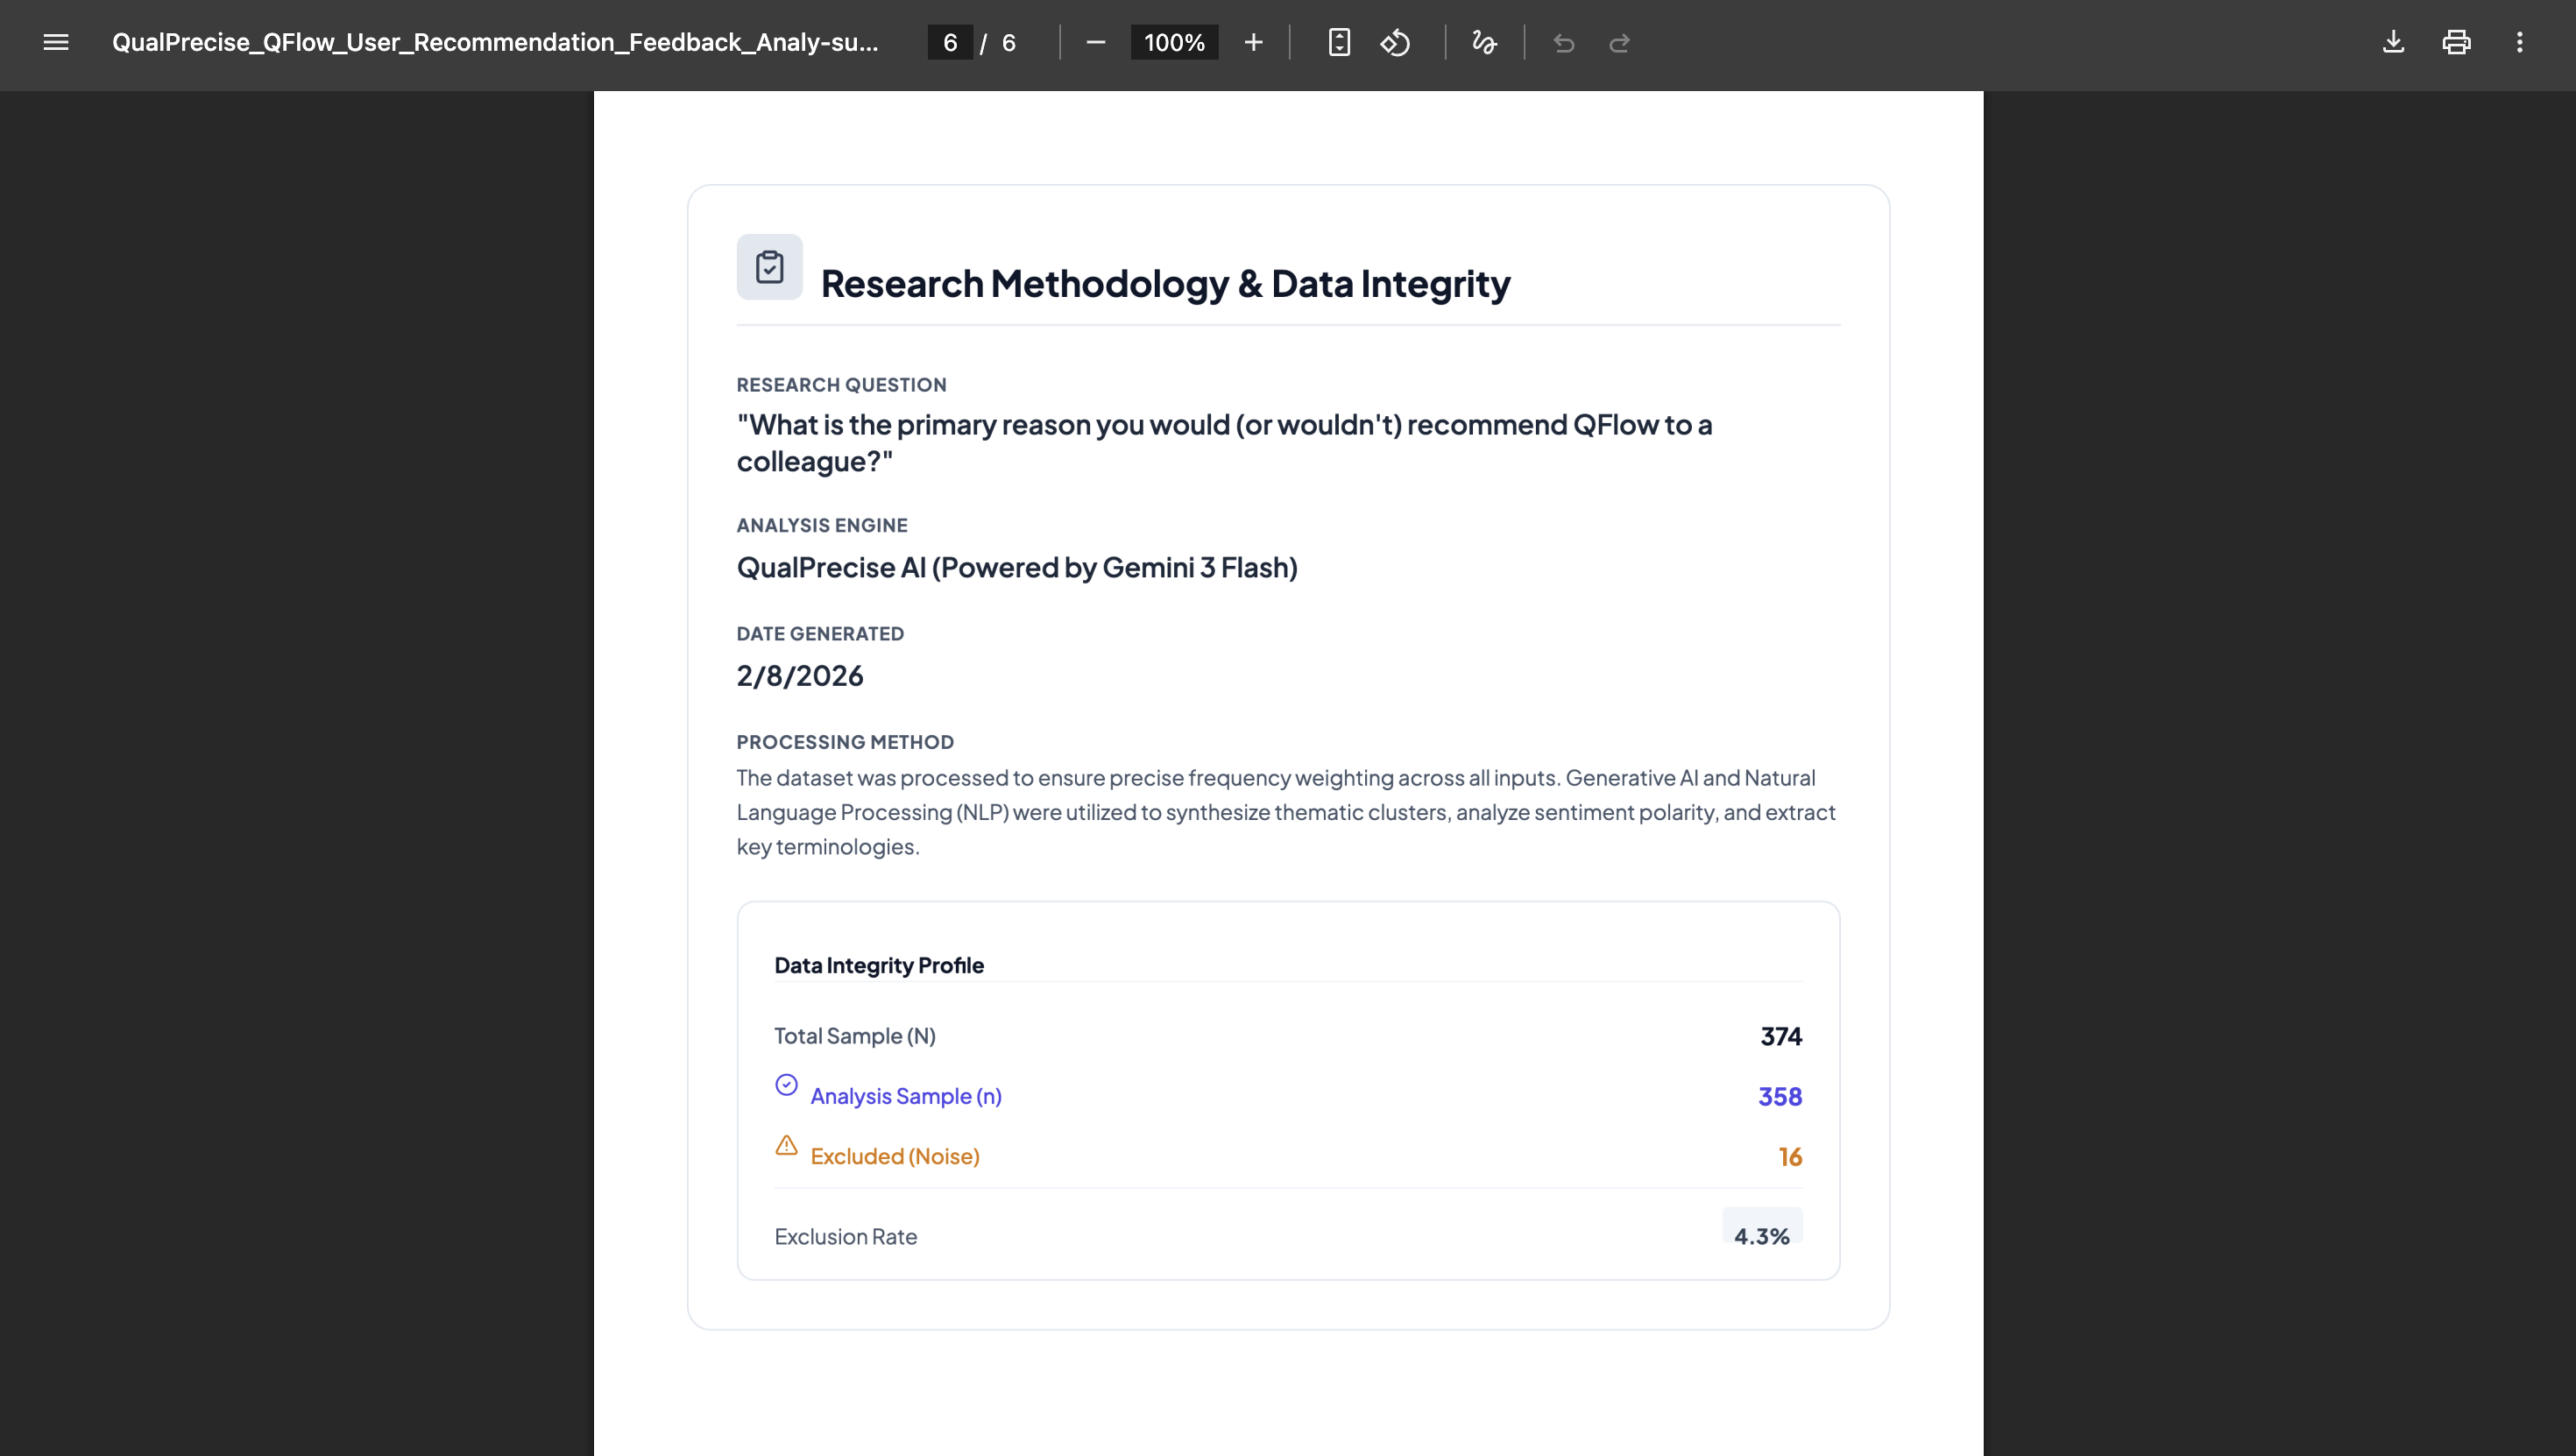Click the clipboard icon beside the heading
This screenshot has width=2576, height=1456.
(769, 267)
